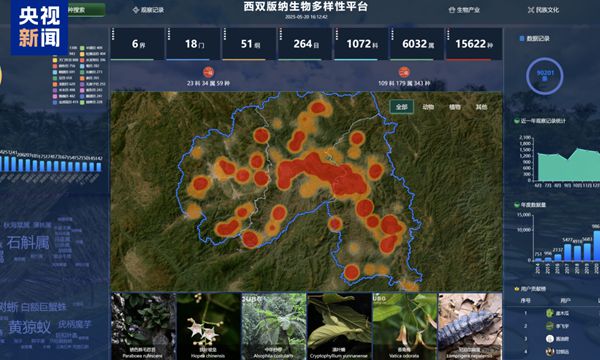
Task: Select the 全部 map filter
Action: tap(401, 107)
